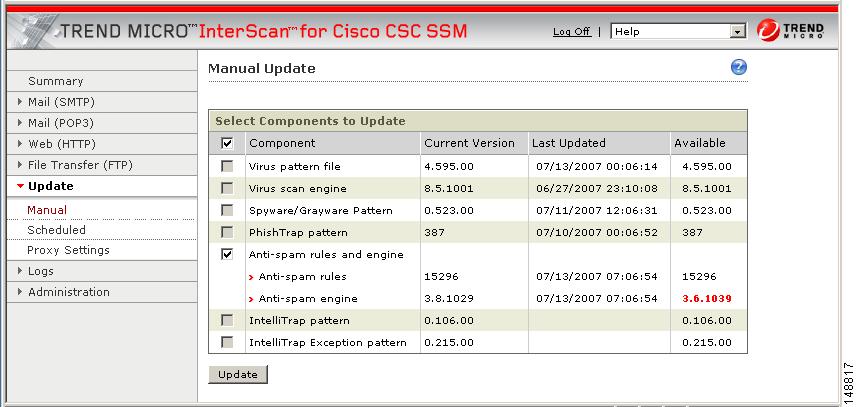This screenshot has height=407, width=856.
Task: Click the red Update collapse arrow
Action: click(x=21, y=187)
